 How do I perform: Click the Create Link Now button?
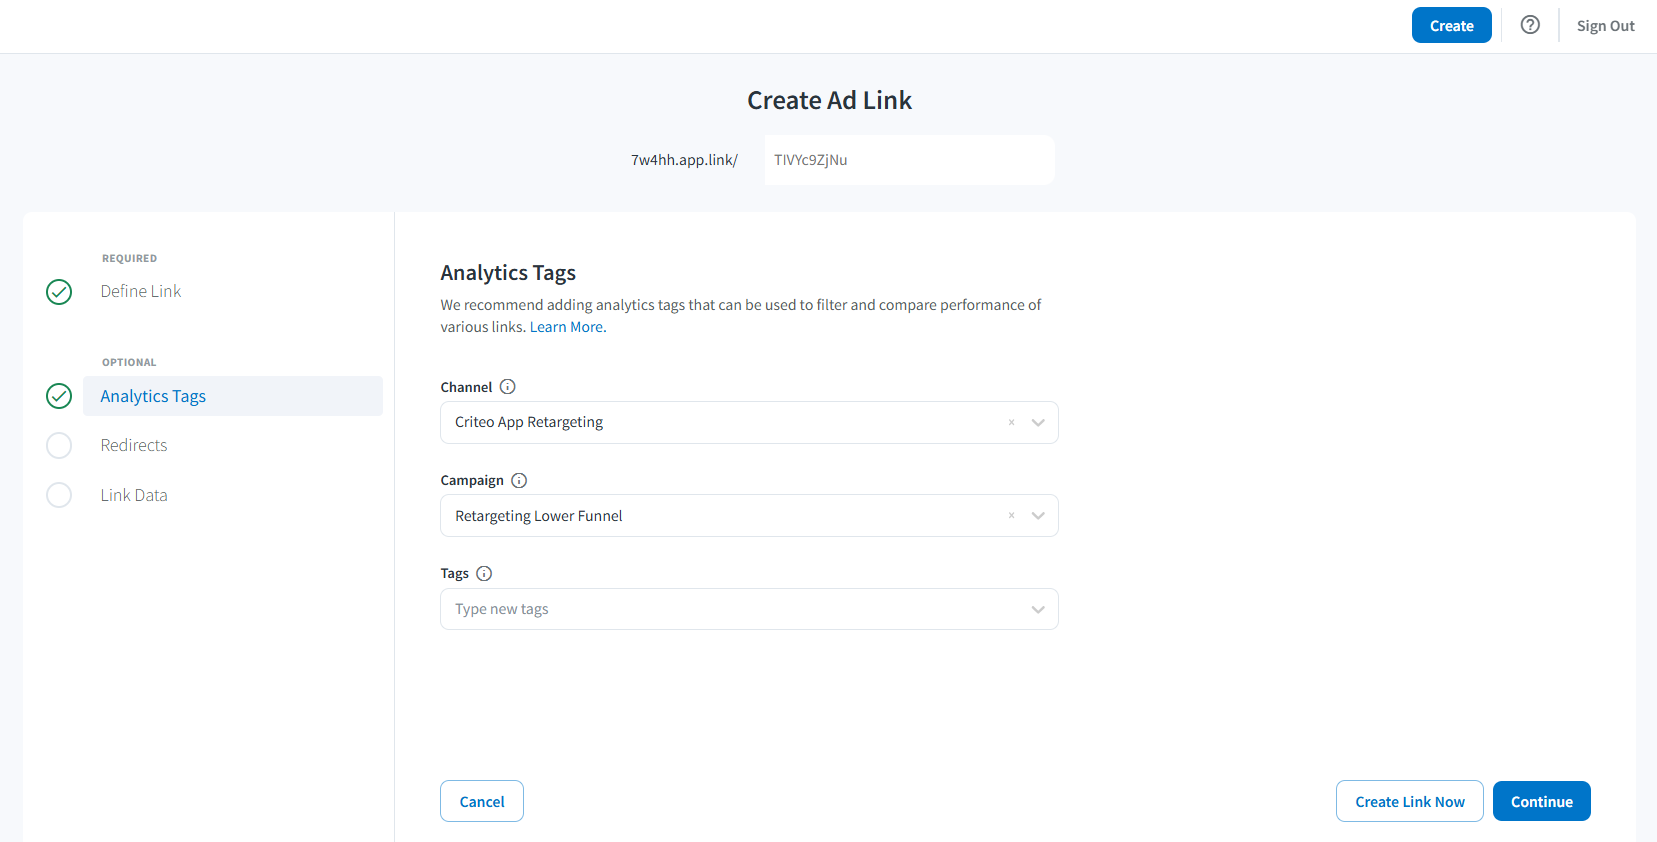(x=1409, y=801)
